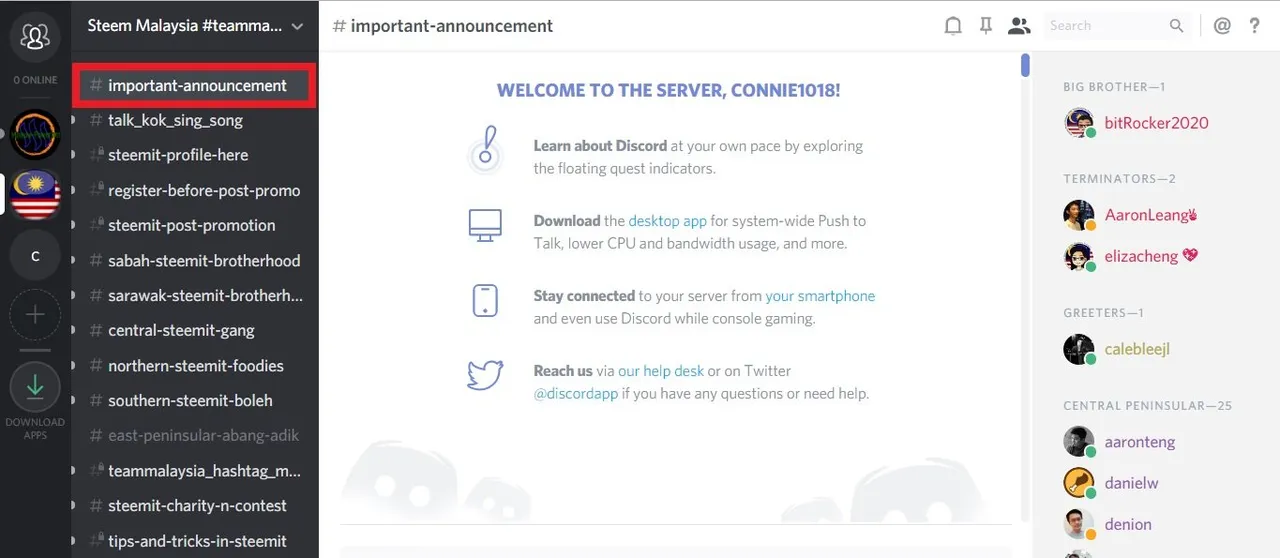
Task: Click the search magnifier icon
Action: click(1177, 26)
